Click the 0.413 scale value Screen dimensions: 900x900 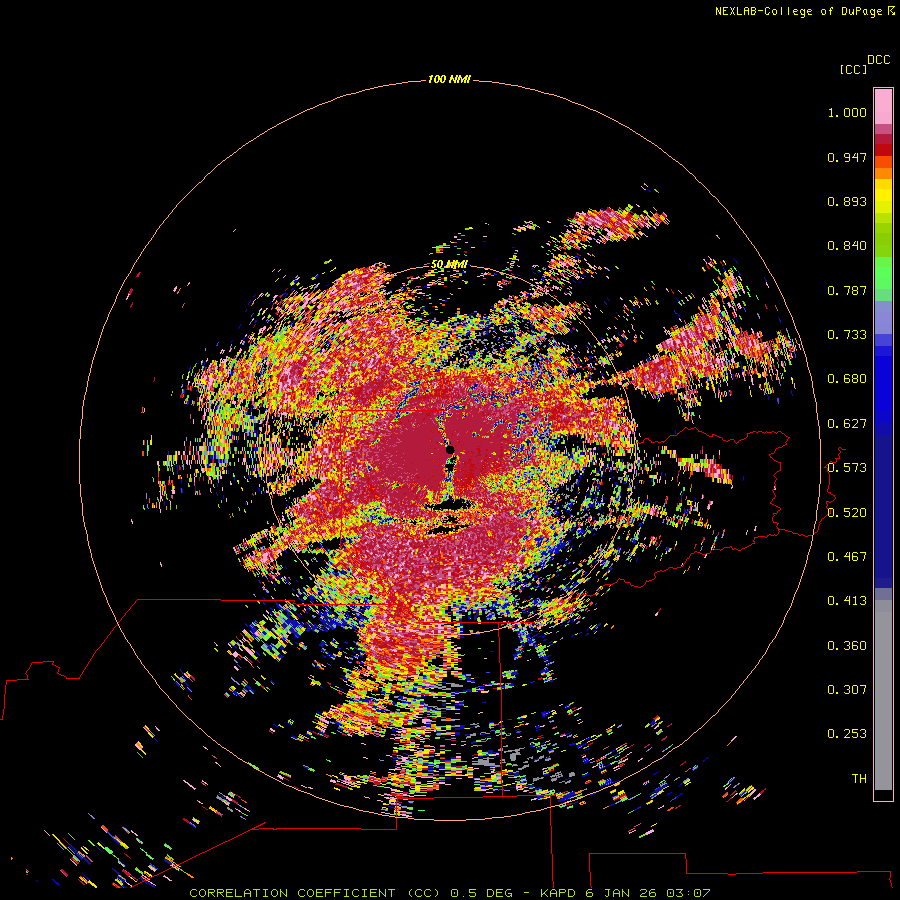(847, 601)
